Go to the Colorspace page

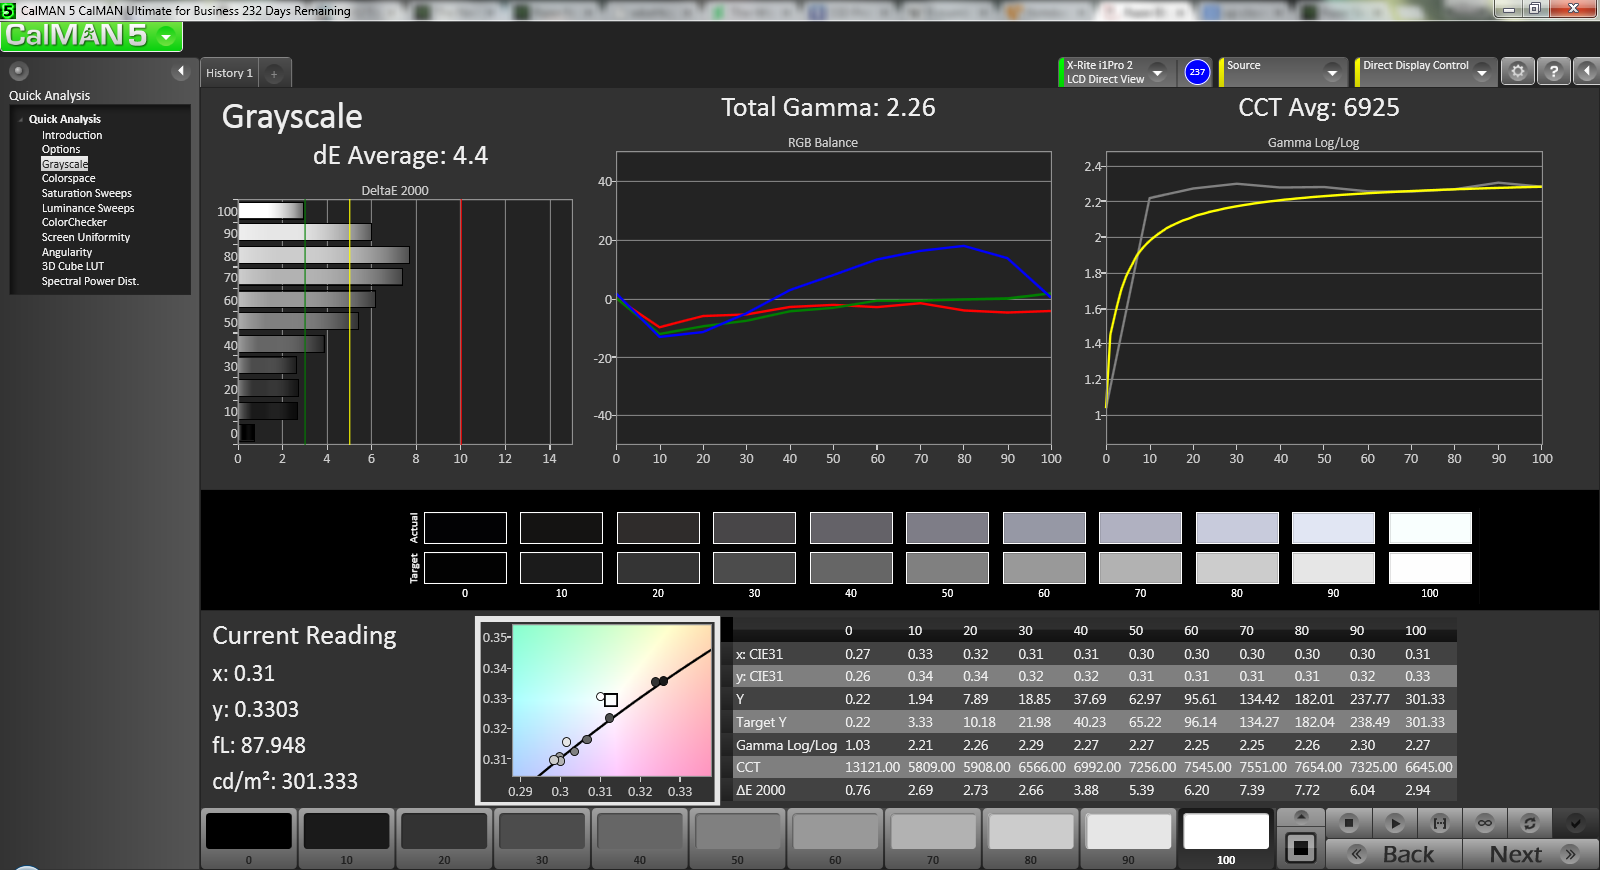click(x=69, y=178)
